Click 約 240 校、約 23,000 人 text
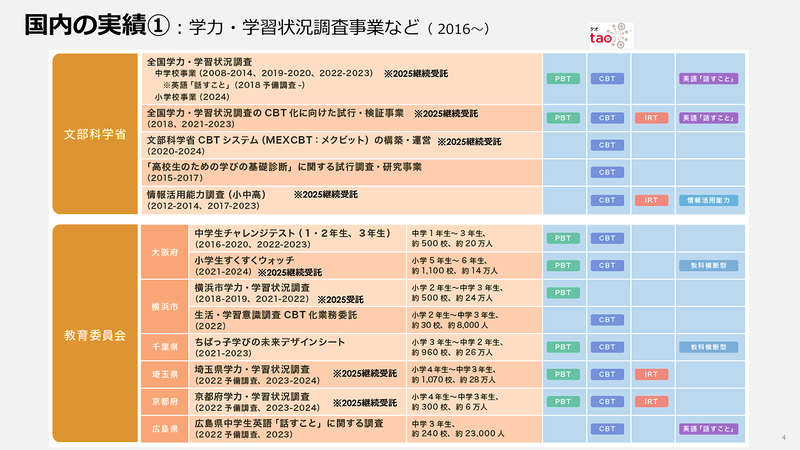800x450 pixels. pos(458,434)
